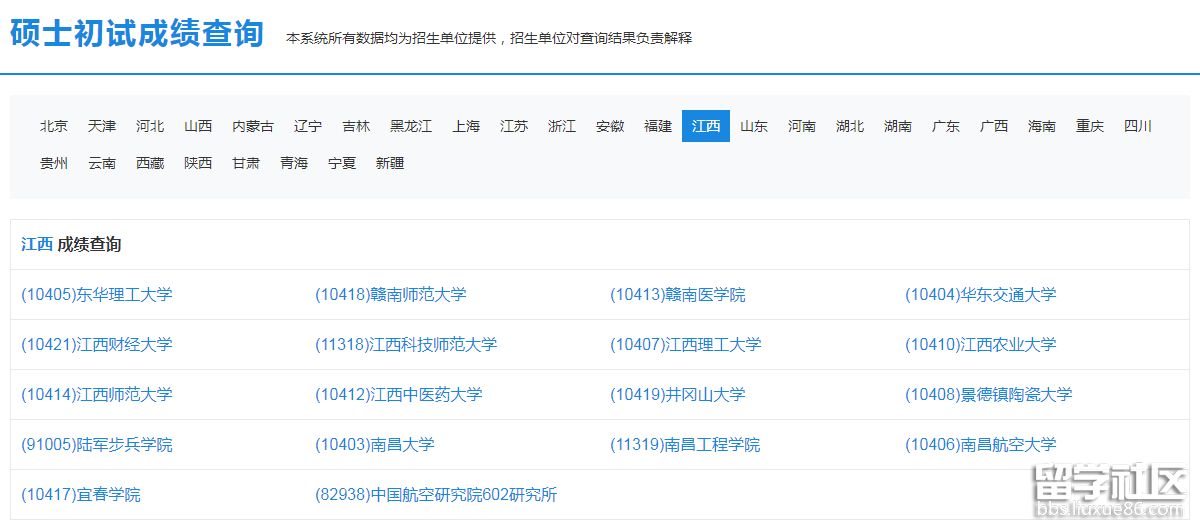1200x531 pixels.
Task: Open (82938)中国航空研究院602研究所 link
Action: tap(436, 494)
